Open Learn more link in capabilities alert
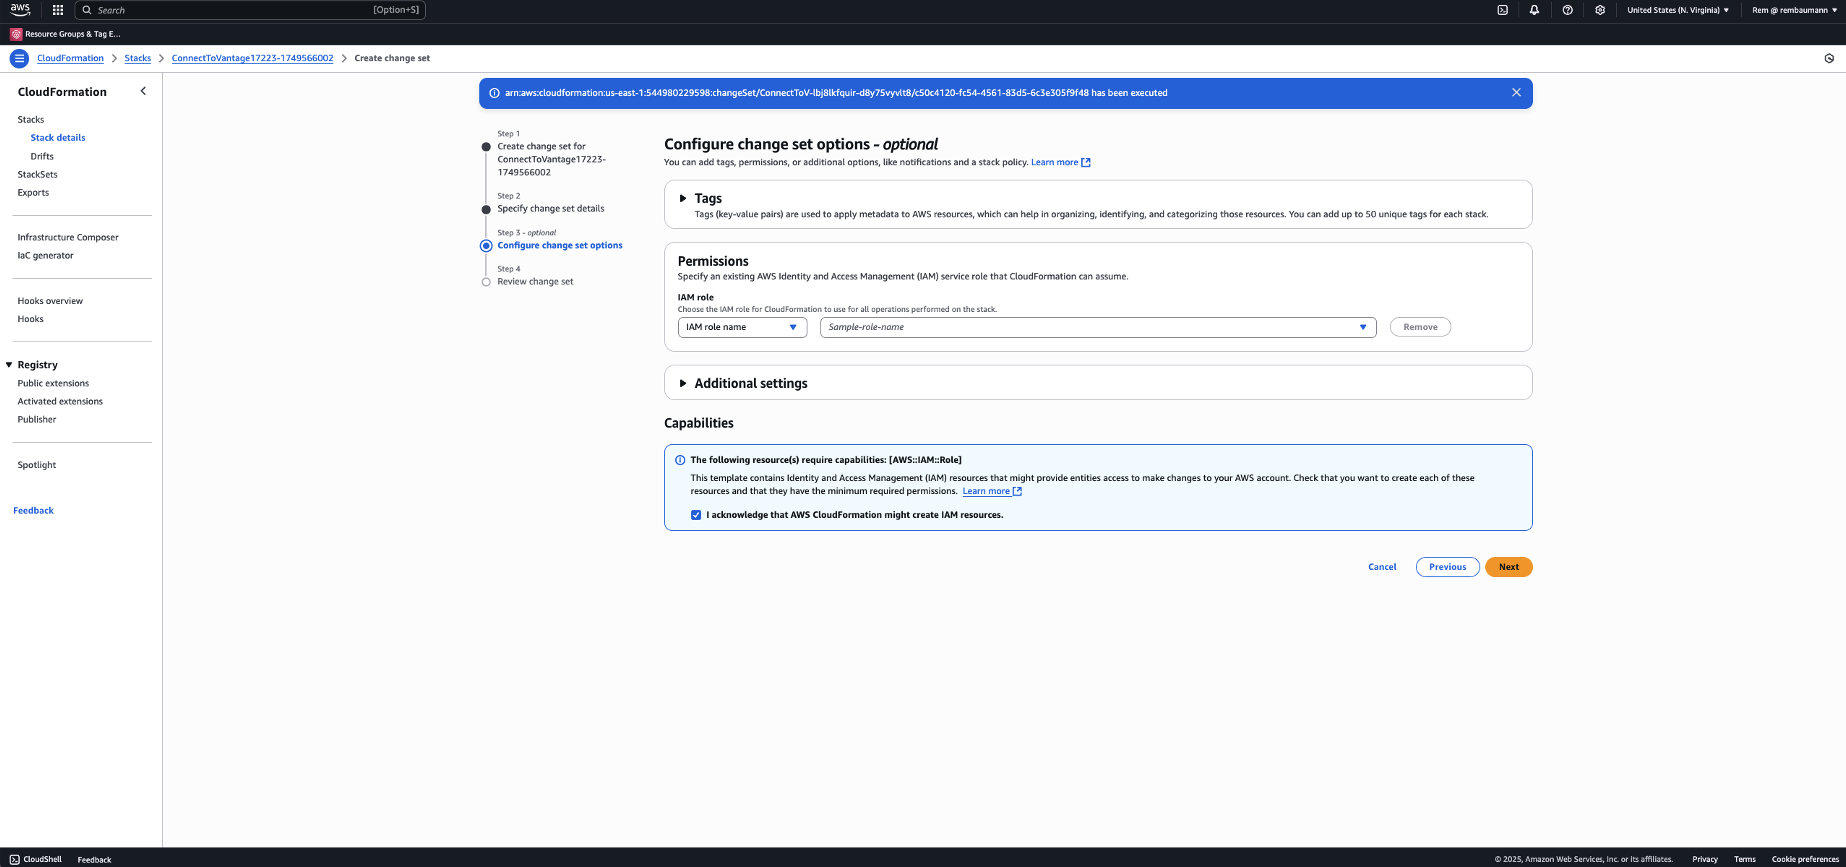1846x867 pixels. click(992, 491)
